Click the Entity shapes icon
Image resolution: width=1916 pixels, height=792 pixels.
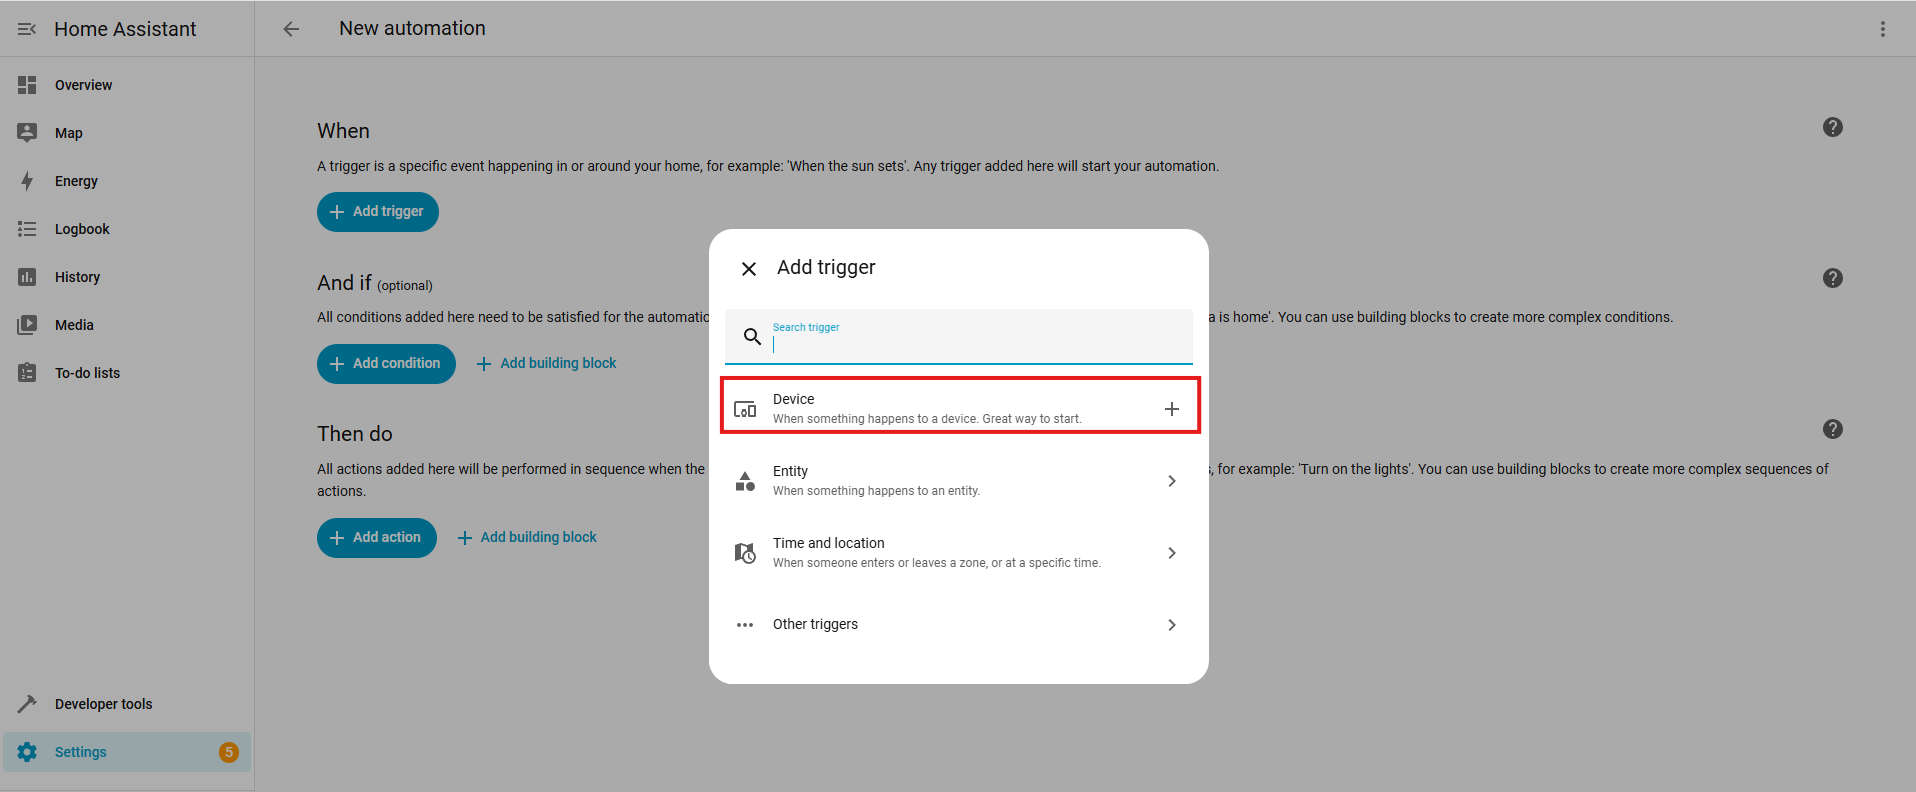(745, 481)
